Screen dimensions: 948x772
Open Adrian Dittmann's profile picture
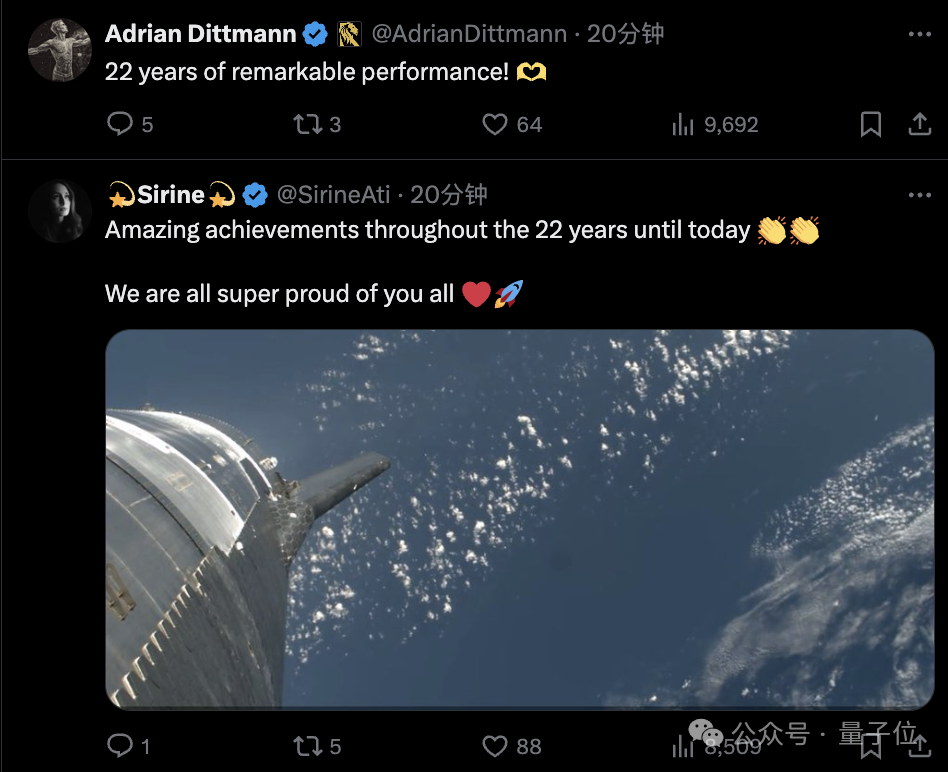60,50
